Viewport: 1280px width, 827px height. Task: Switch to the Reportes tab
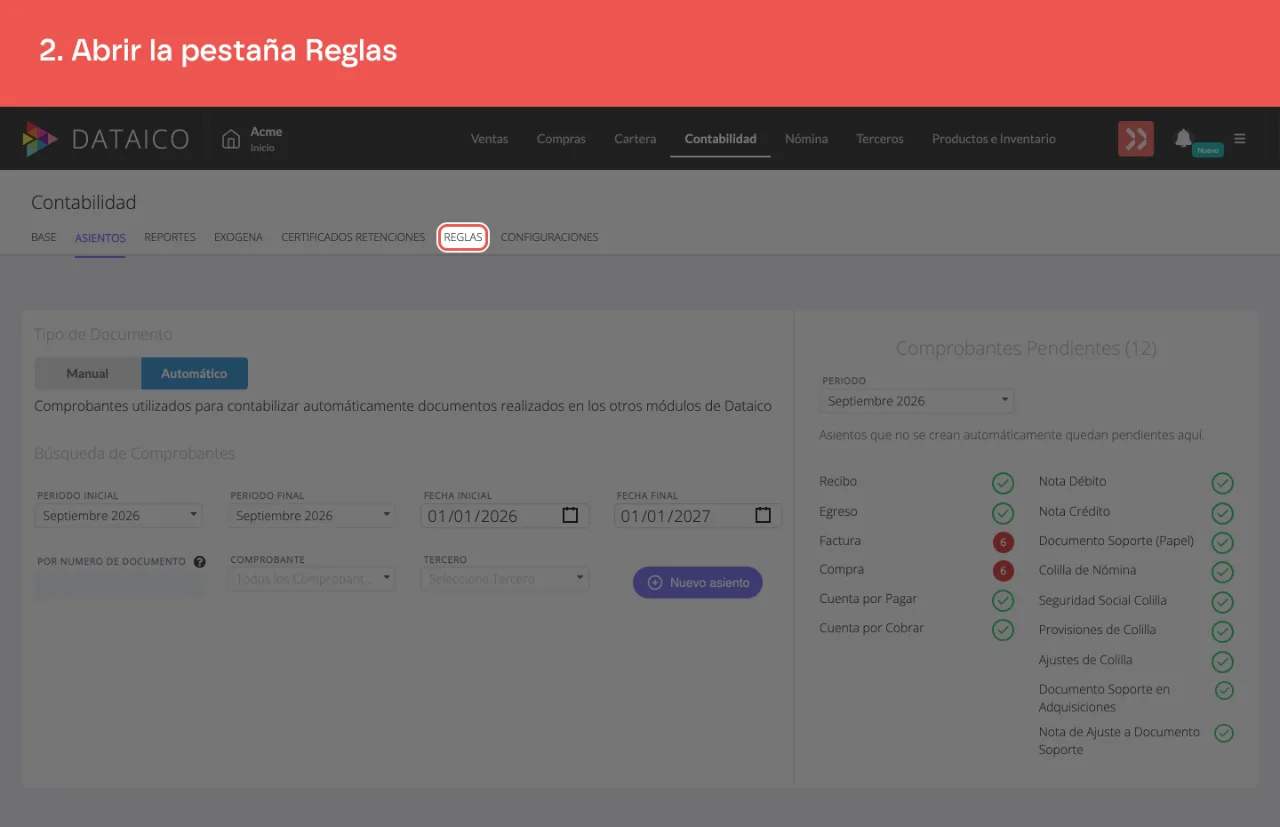click(170, 237)
